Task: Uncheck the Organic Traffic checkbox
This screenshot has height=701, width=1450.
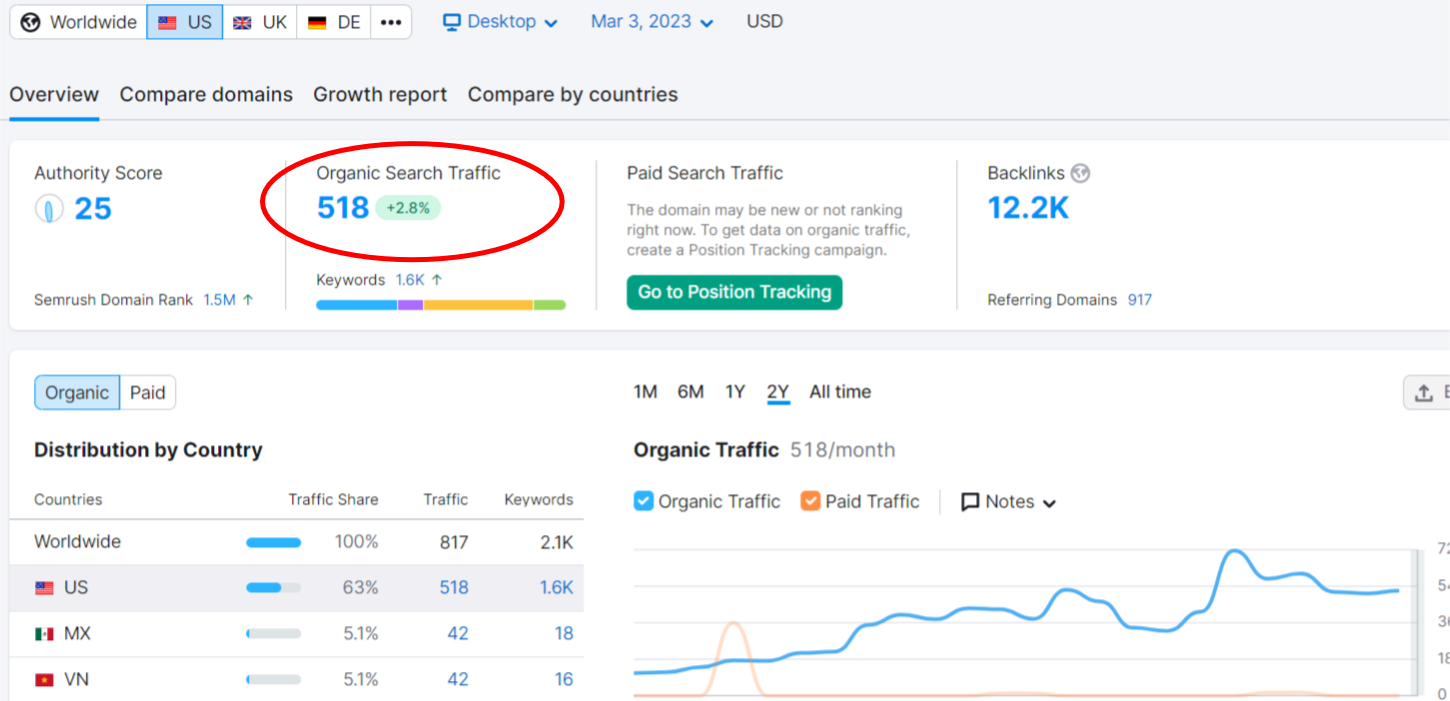Action: point(644,501)
